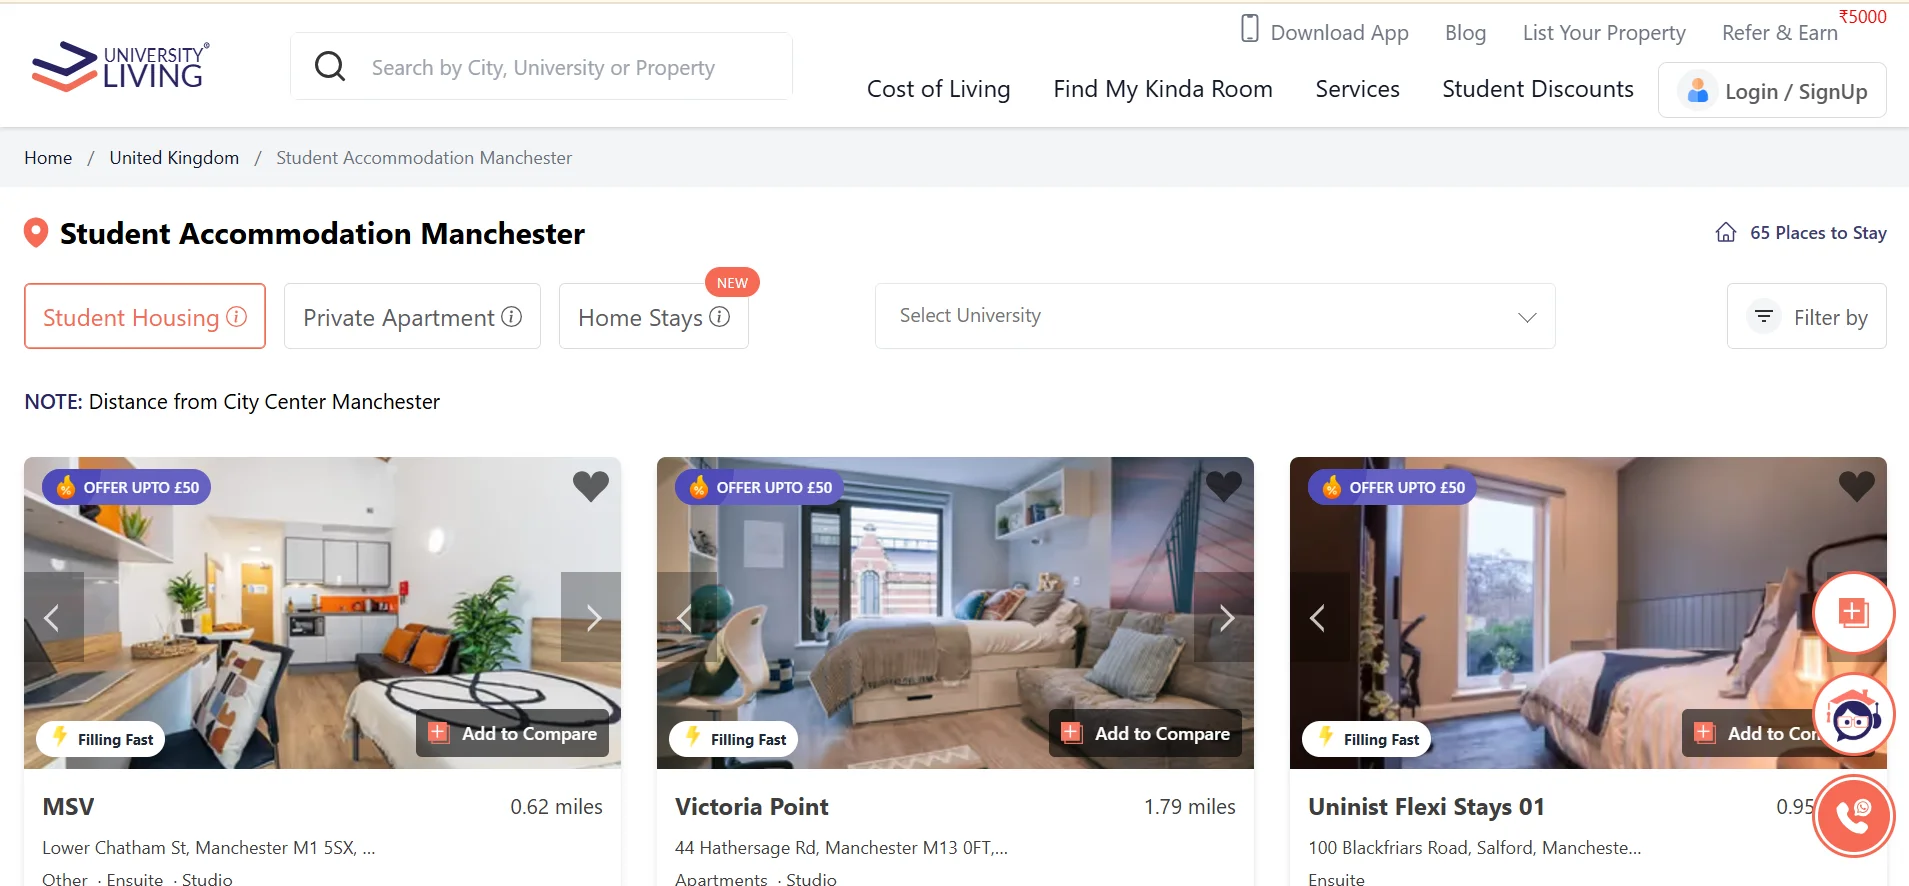
Task: Click the Login / SignUp button
Action: (x=1772, y=90)
